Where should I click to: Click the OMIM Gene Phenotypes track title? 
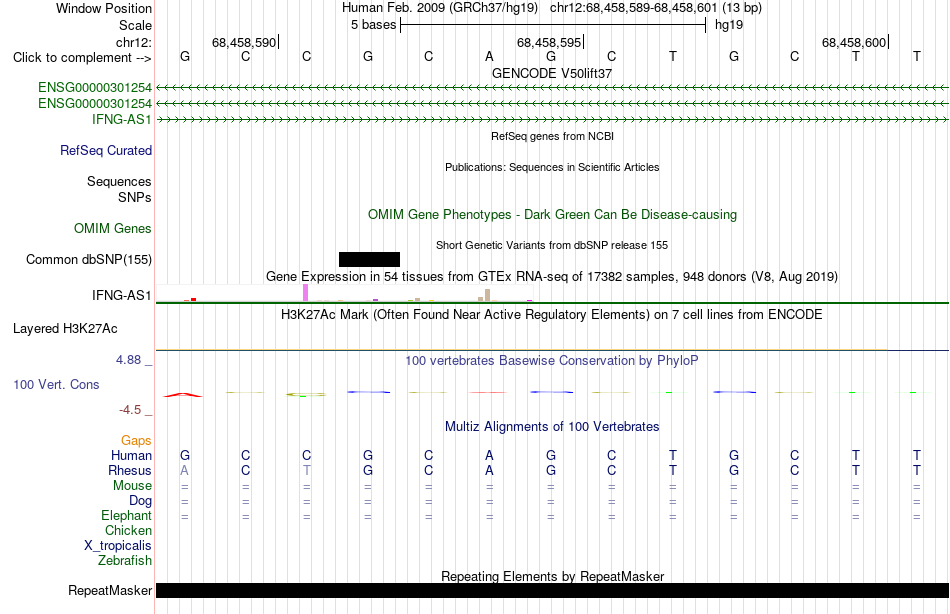(x=552, y=215)
